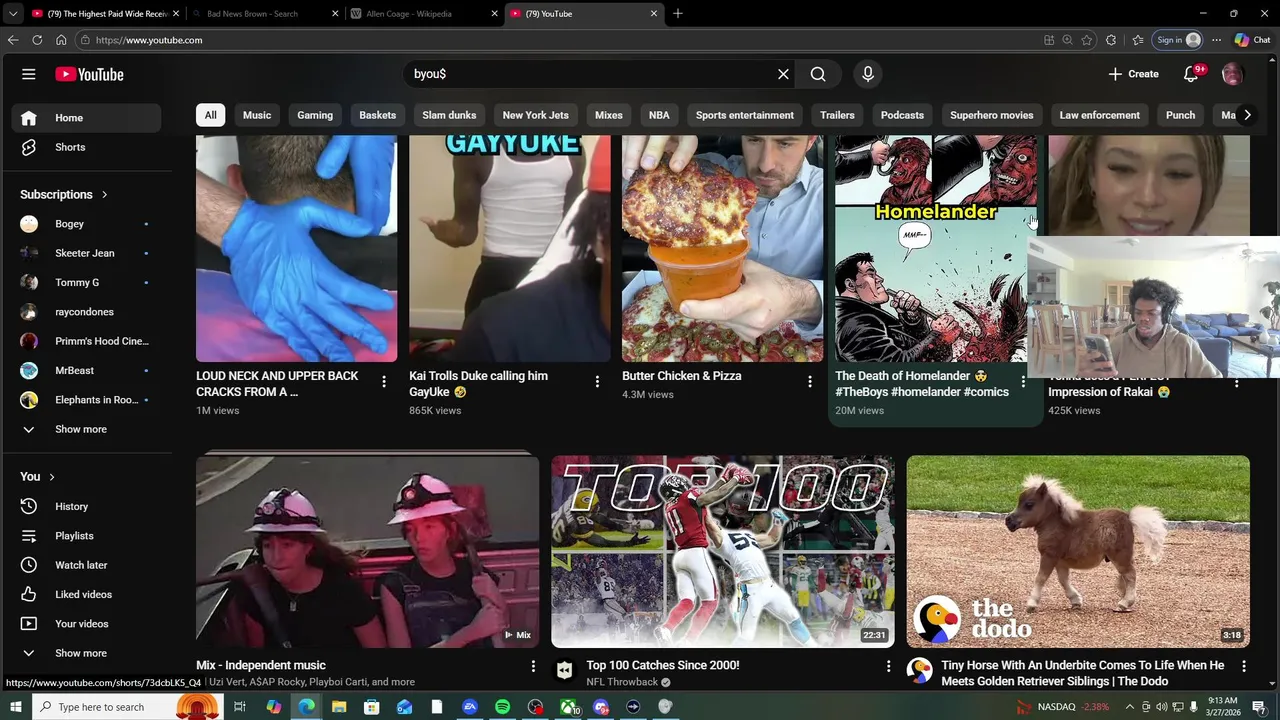
Task: Click the browser Sign in button
Action: pos(1177,40)
